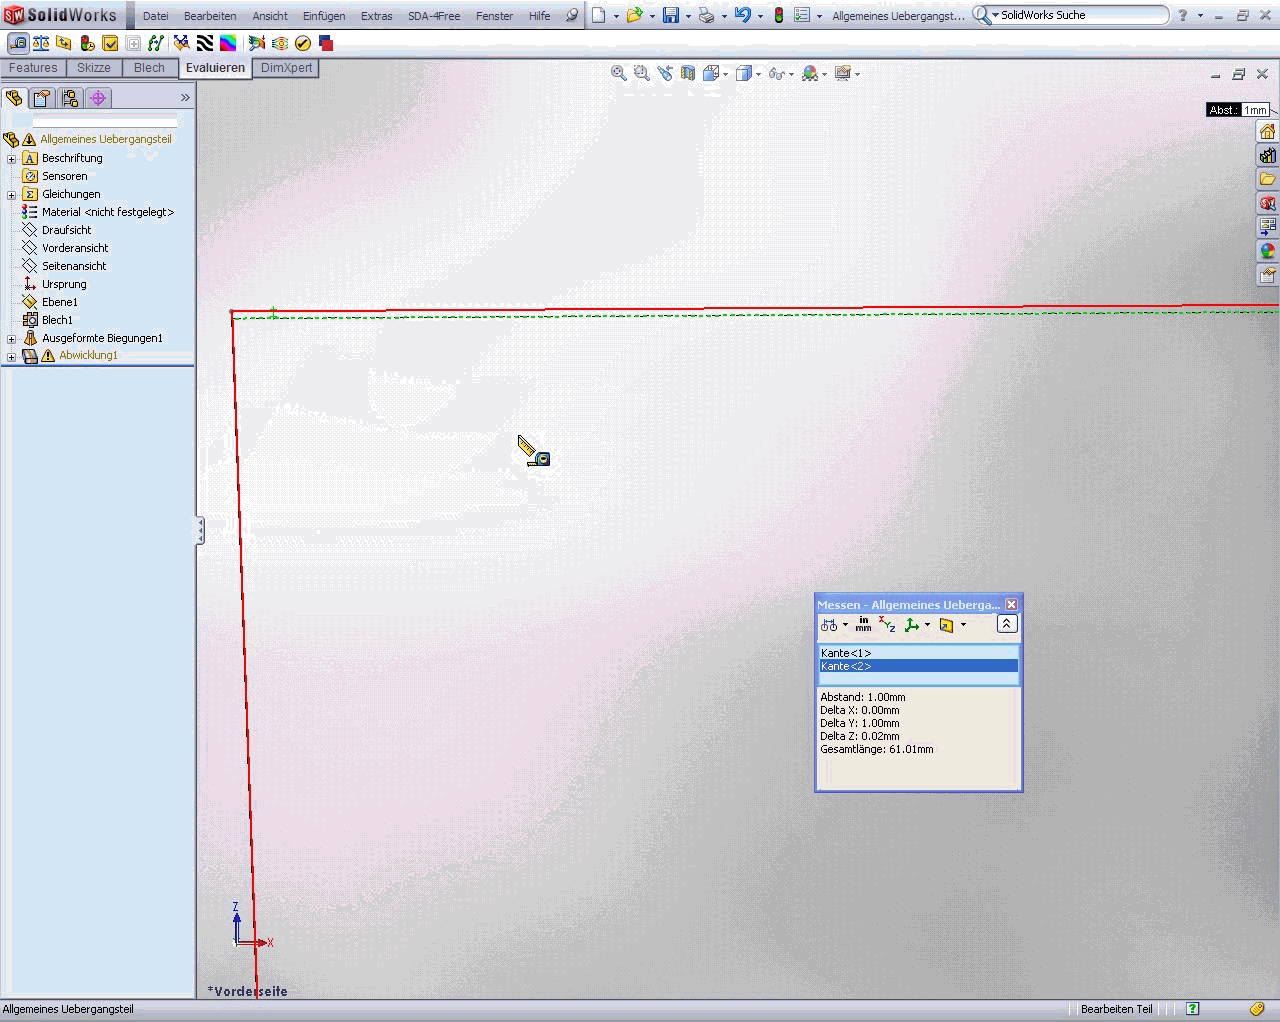This screenshot has width=1280, height=1022.
Task: Select the Zebra Stripes tool
Action: [204, 43]
